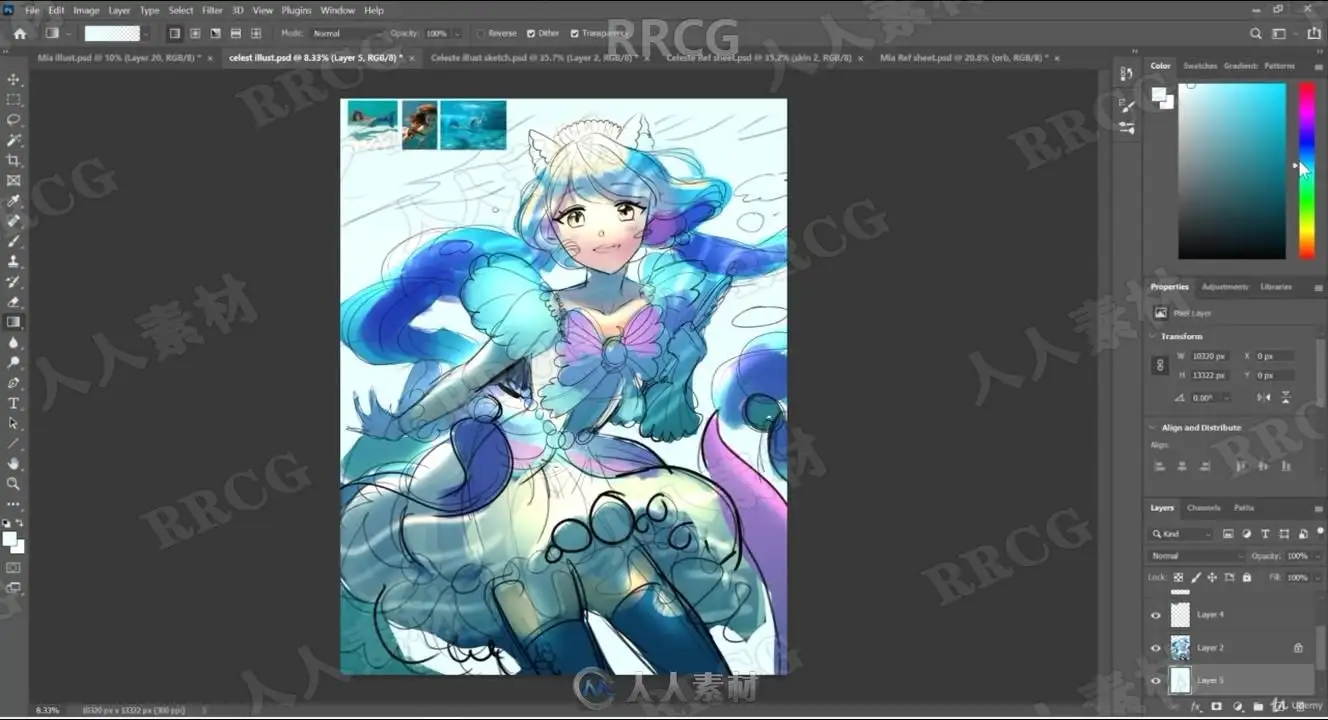Select the Zoom tool
1328x720 pixels.
pyautogui.click(x=13, y=484)
